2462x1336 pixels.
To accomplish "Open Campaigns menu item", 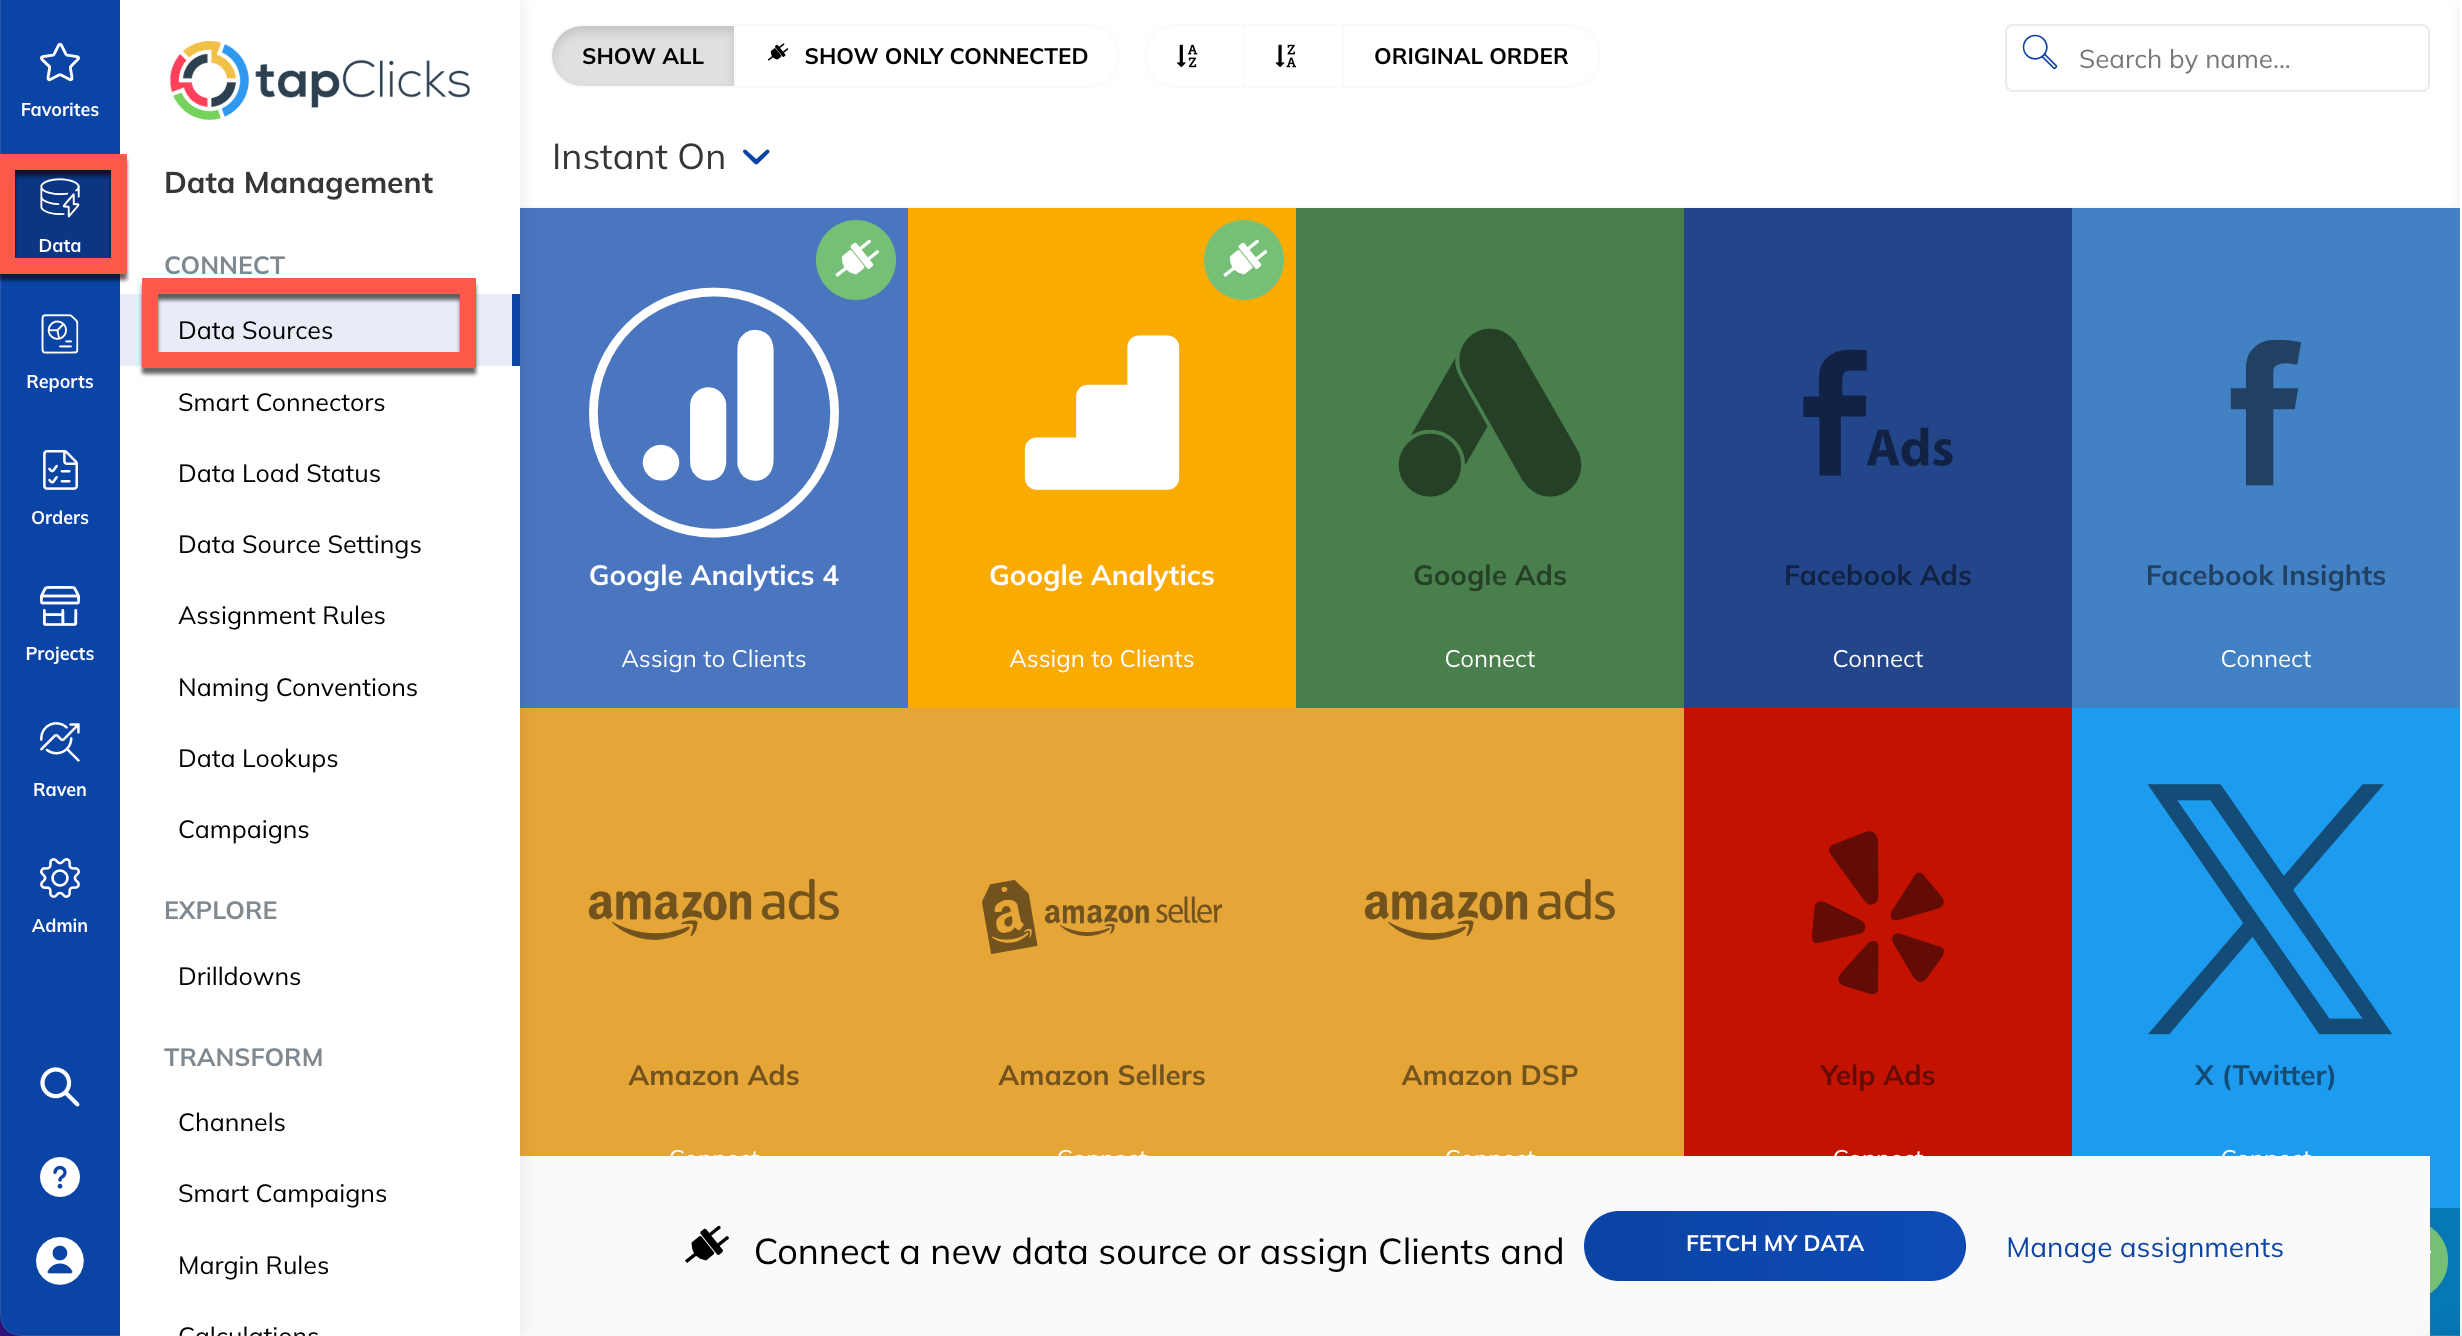I will pyautogui.click(x=243, y=829).
